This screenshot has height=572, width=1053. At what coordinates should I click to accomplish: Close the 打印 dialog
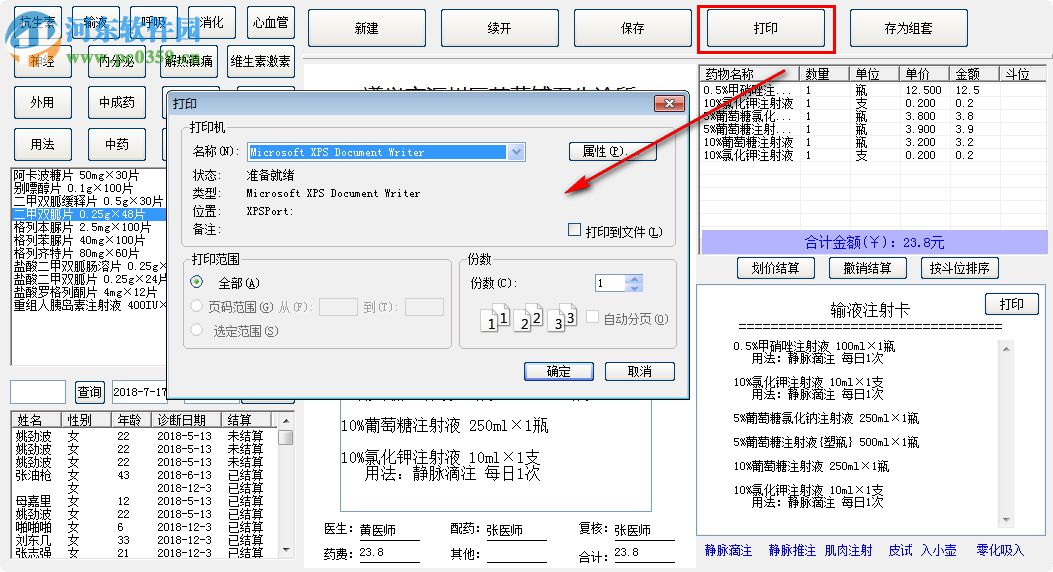coord(669,103)
